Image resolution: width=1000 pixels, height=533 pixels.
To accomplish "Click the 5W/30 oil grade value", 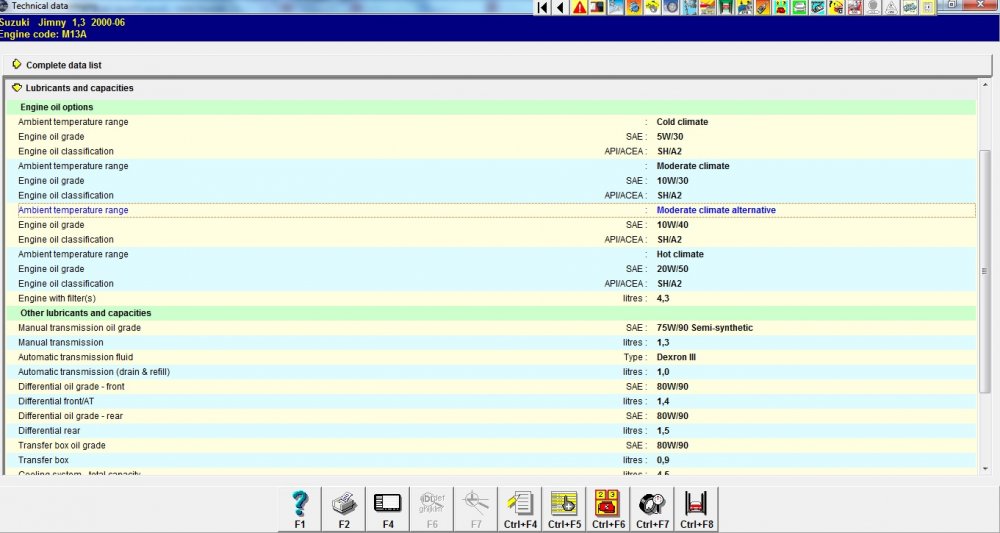I will (x=670, y=136).
